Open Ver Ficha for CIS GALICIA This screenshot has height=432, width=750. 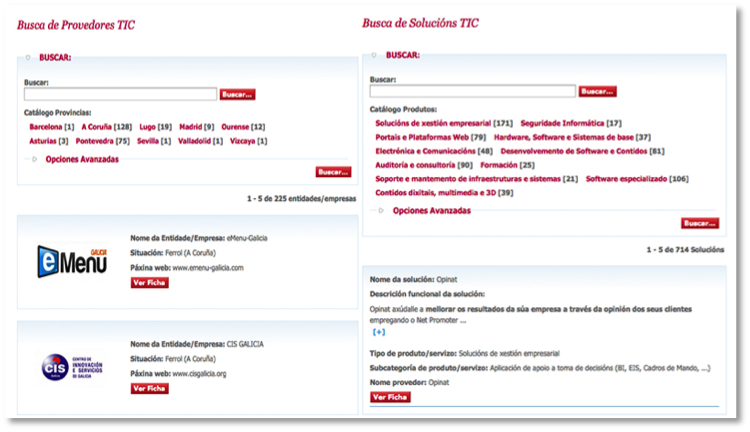pos(150,388)
